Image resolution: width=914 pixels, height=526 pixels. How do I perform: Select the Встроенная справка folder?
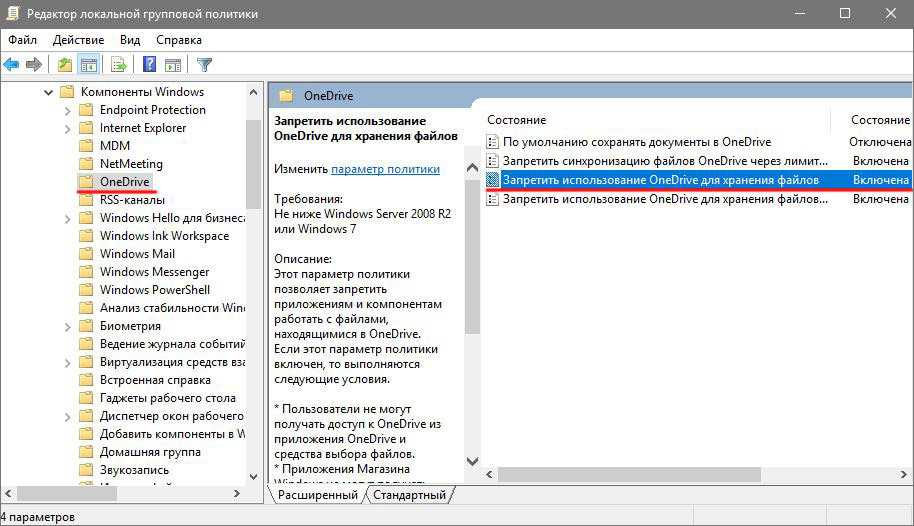click(x=155, y=380)
